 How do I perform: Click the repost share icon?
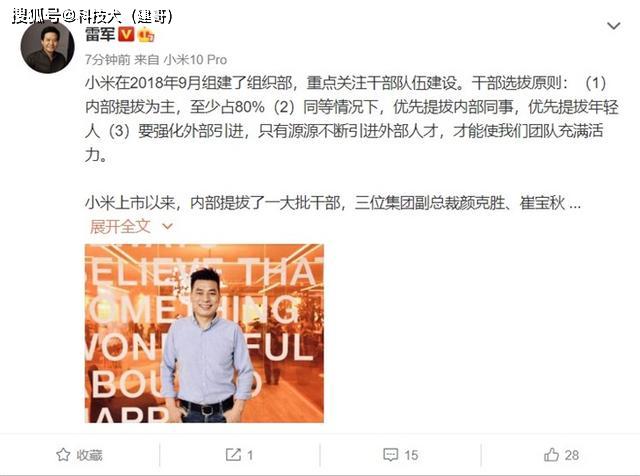233,454
